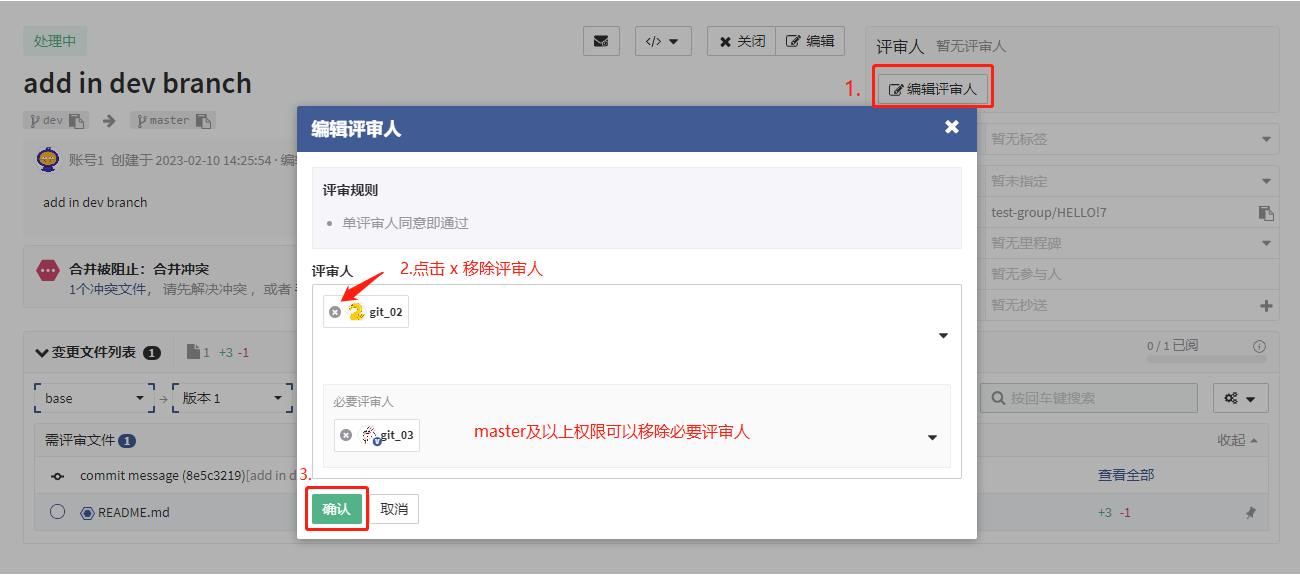Open the code download dropdown
This screenshot has height=575, width=1300.
coord(663,41)
